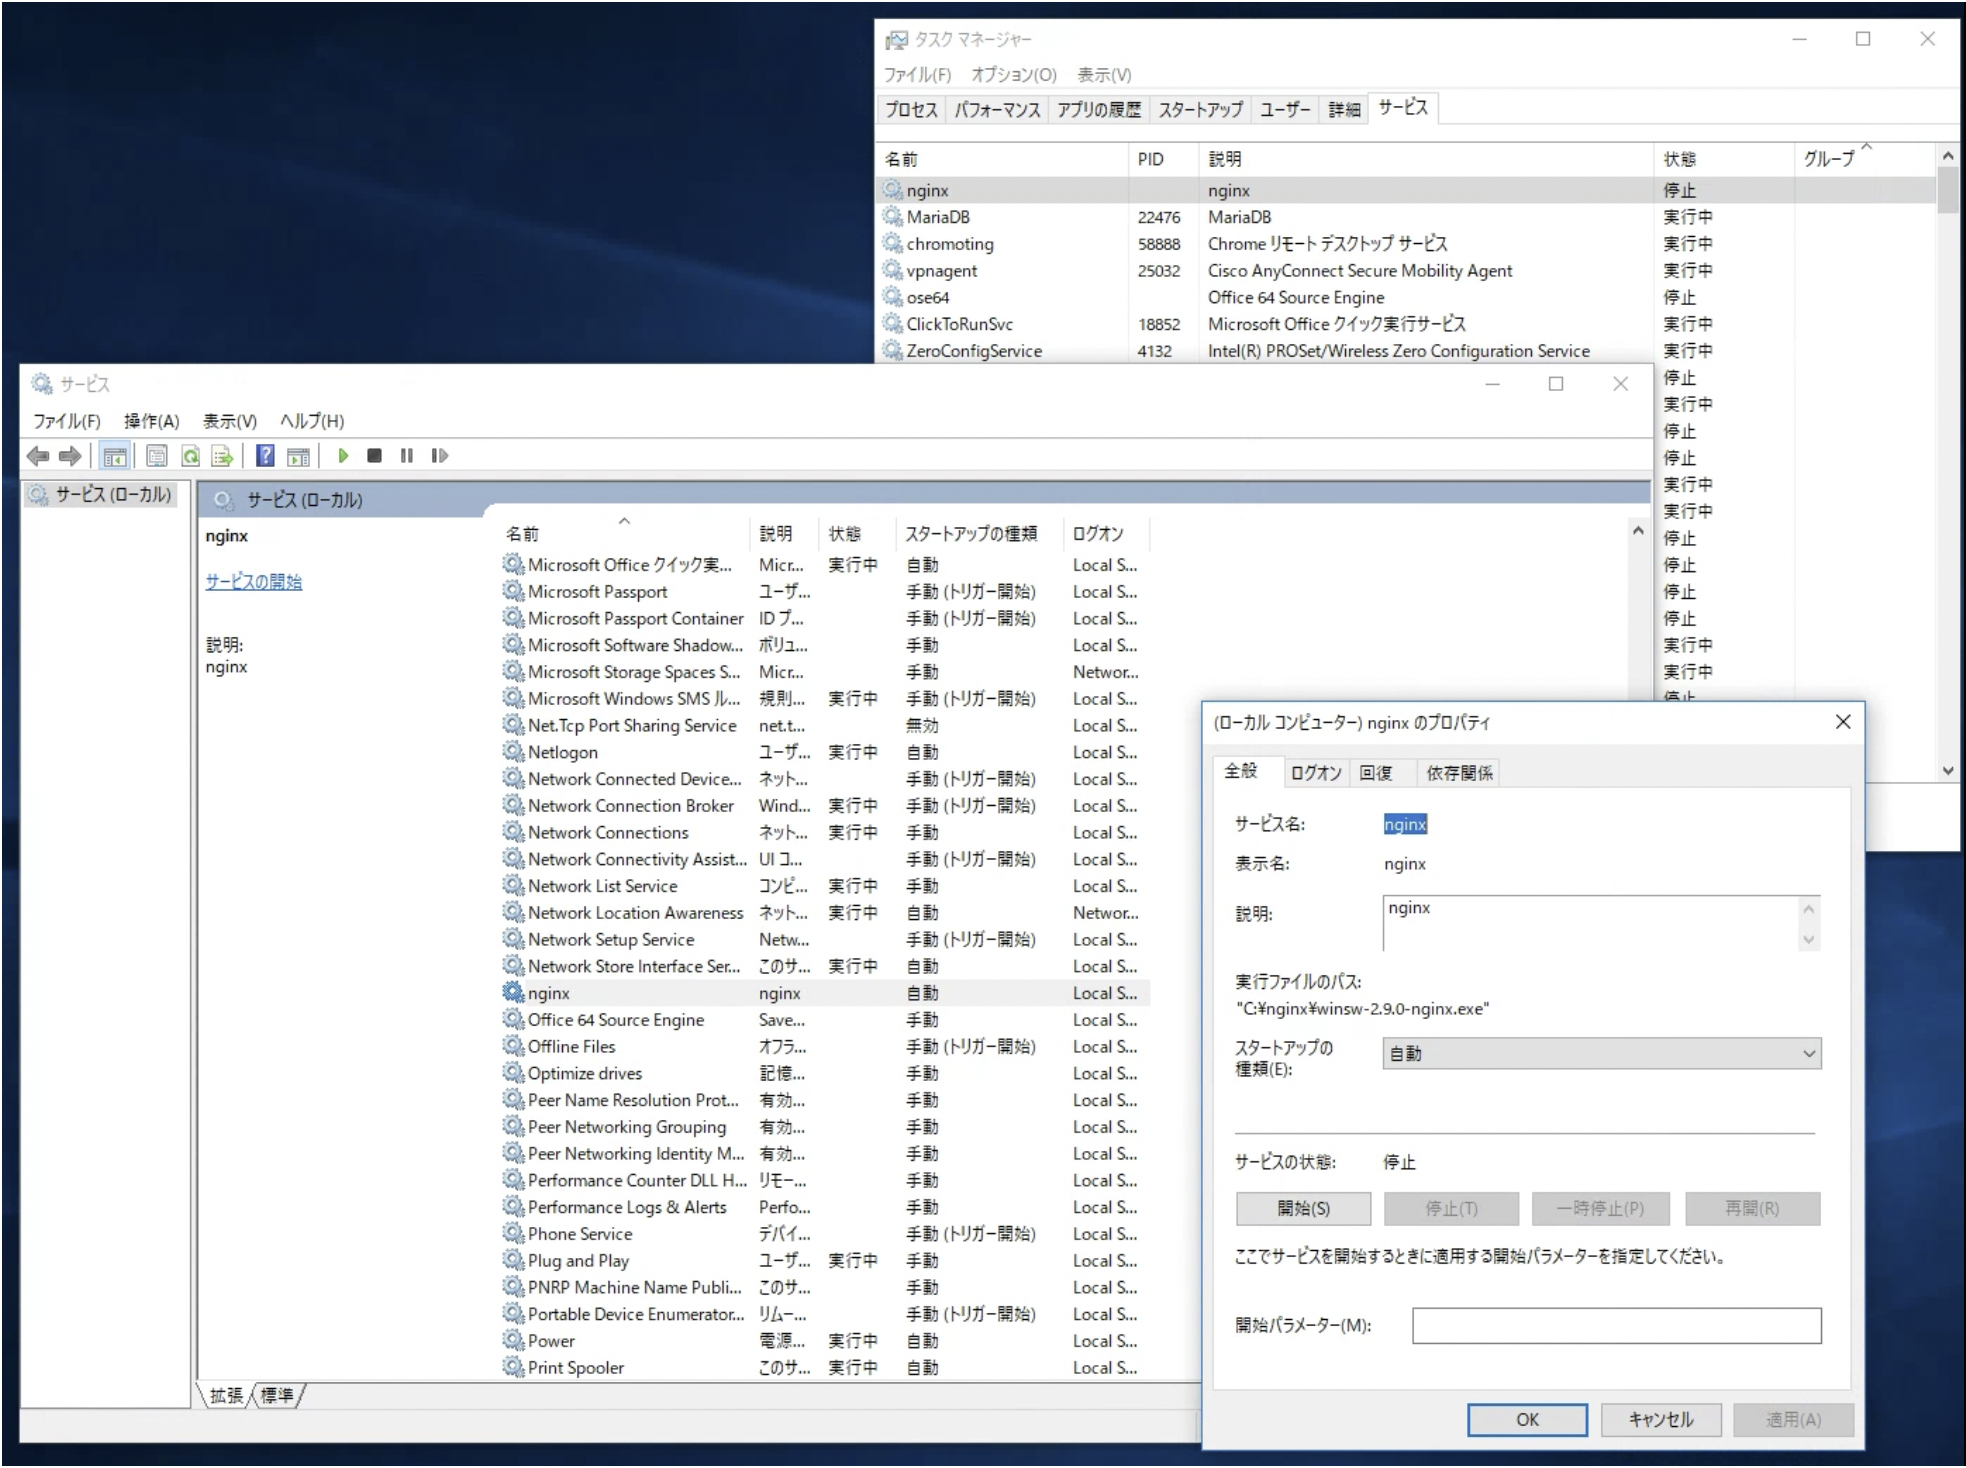Select サービス (ローカル) in the left tree pane
The image size is (1966, 1468).
tap(100, 493)
